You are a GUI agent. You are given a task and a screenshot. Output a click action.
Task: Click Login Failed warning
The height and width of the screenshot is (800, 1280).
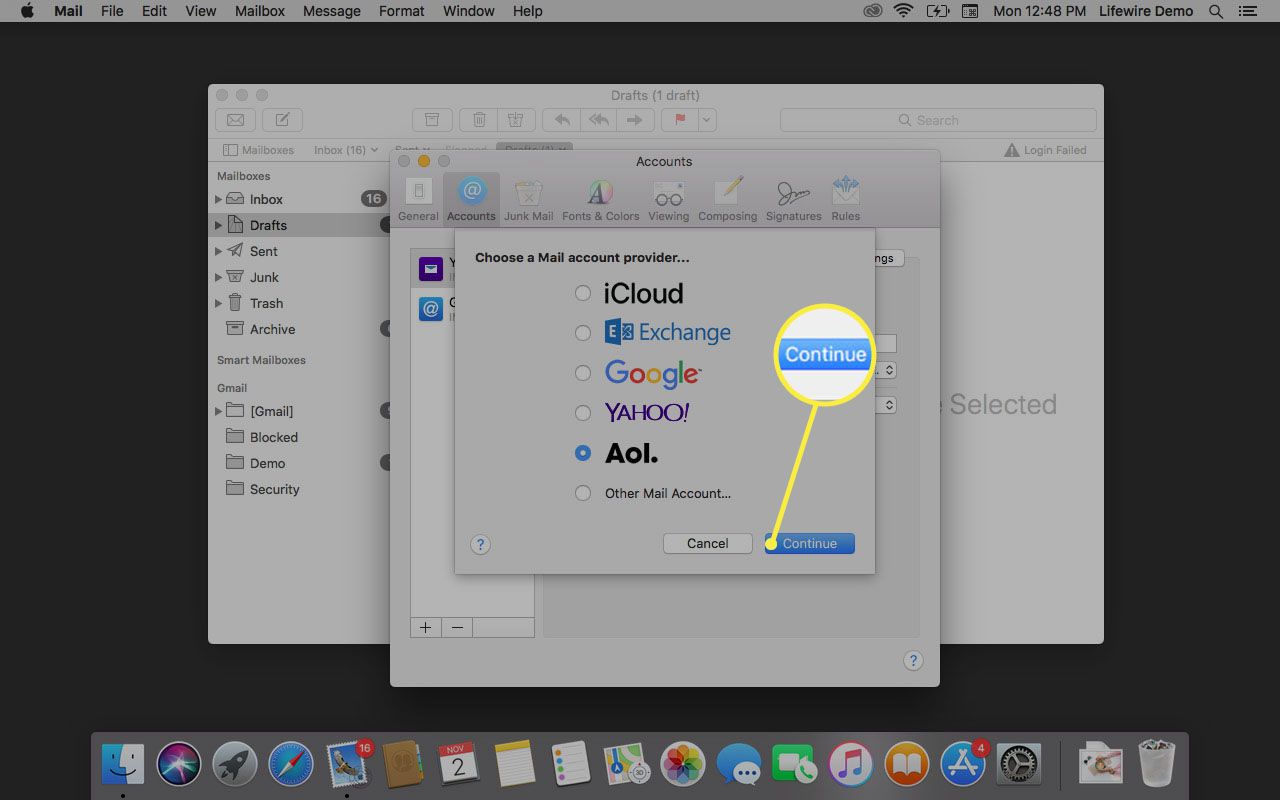click(1045, 150)
